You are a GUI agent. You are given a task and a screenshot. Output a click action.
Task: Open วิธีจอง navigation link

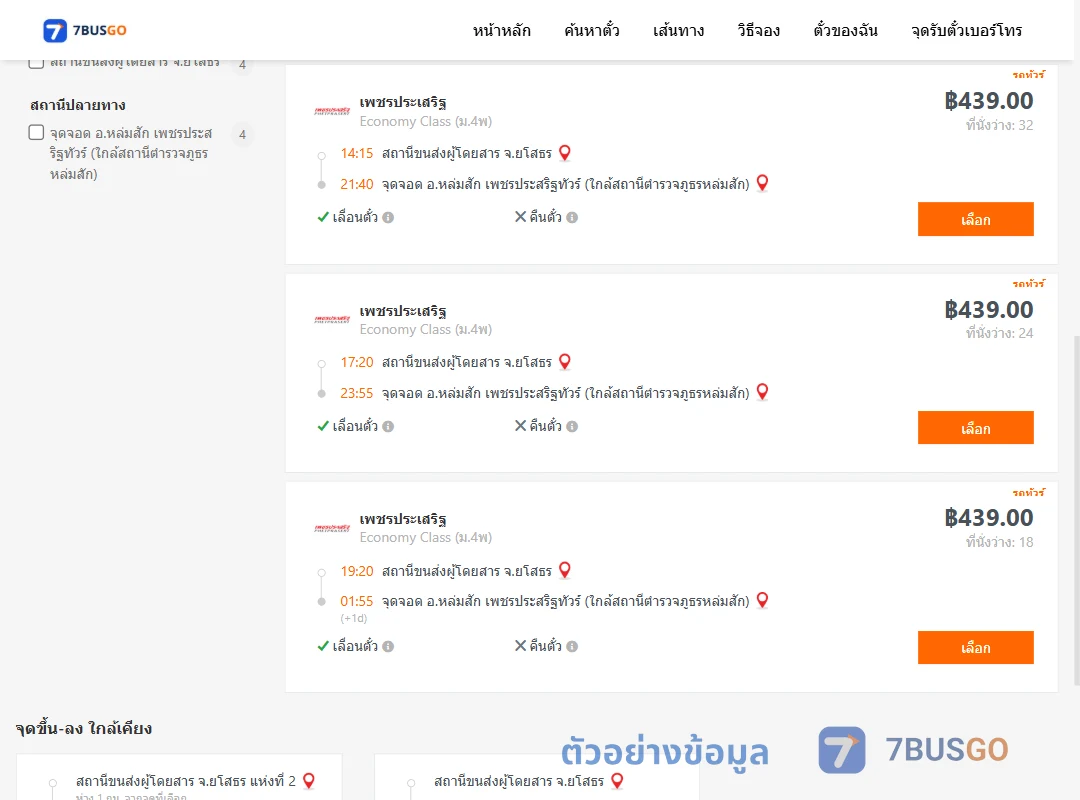(758, 30)
